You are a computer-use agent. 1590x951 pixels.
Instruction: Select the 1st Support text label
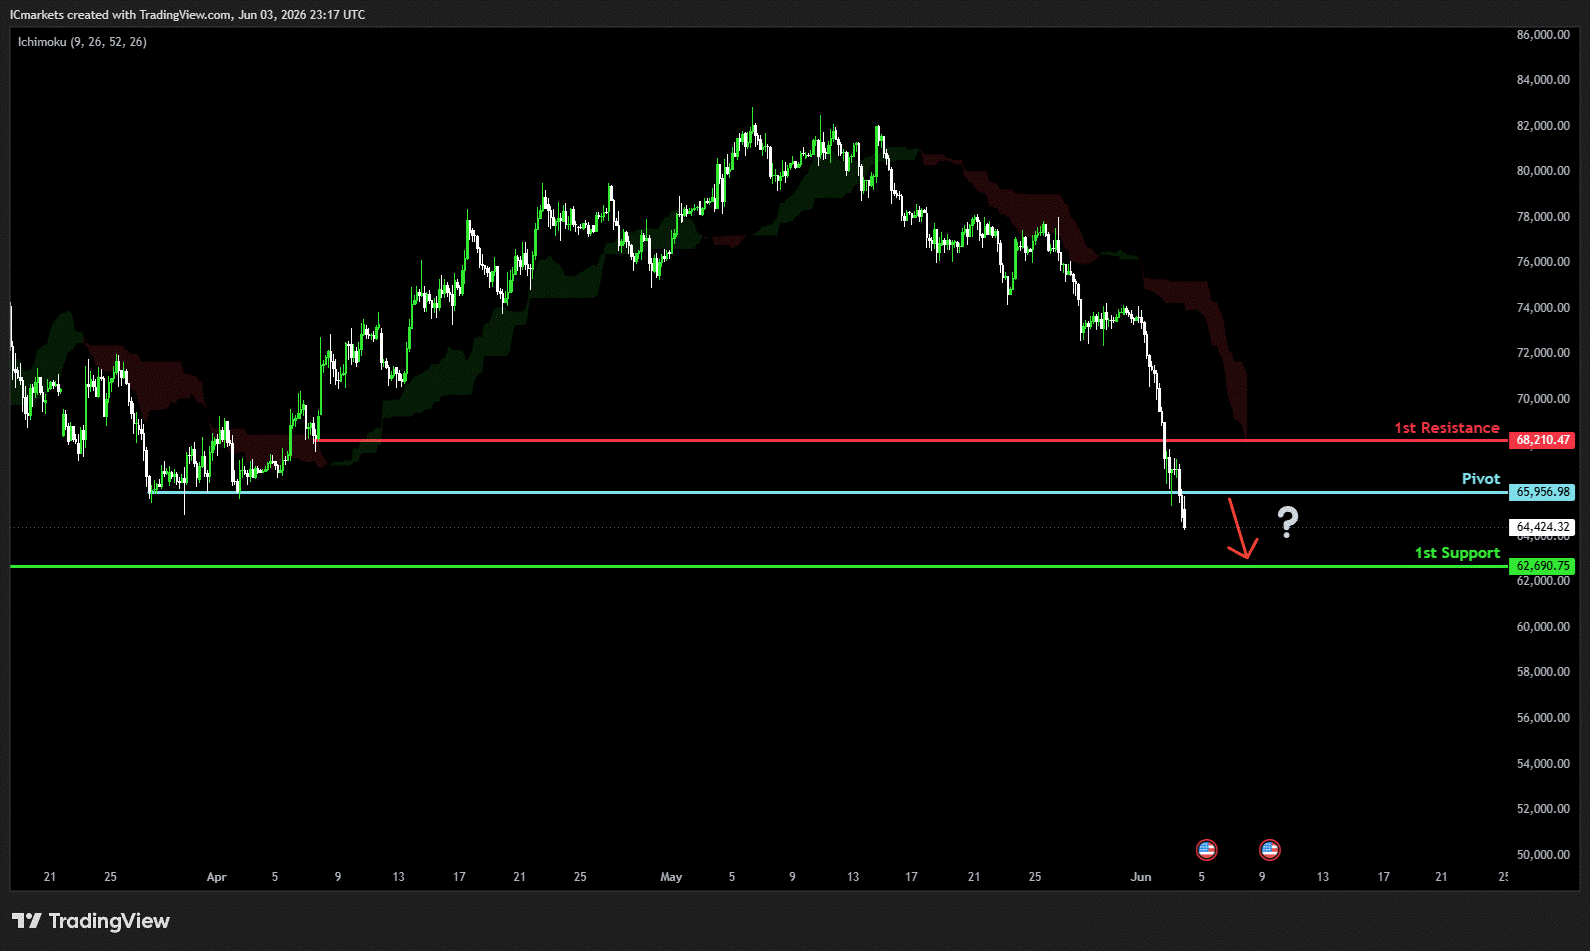click(1457, 553)
